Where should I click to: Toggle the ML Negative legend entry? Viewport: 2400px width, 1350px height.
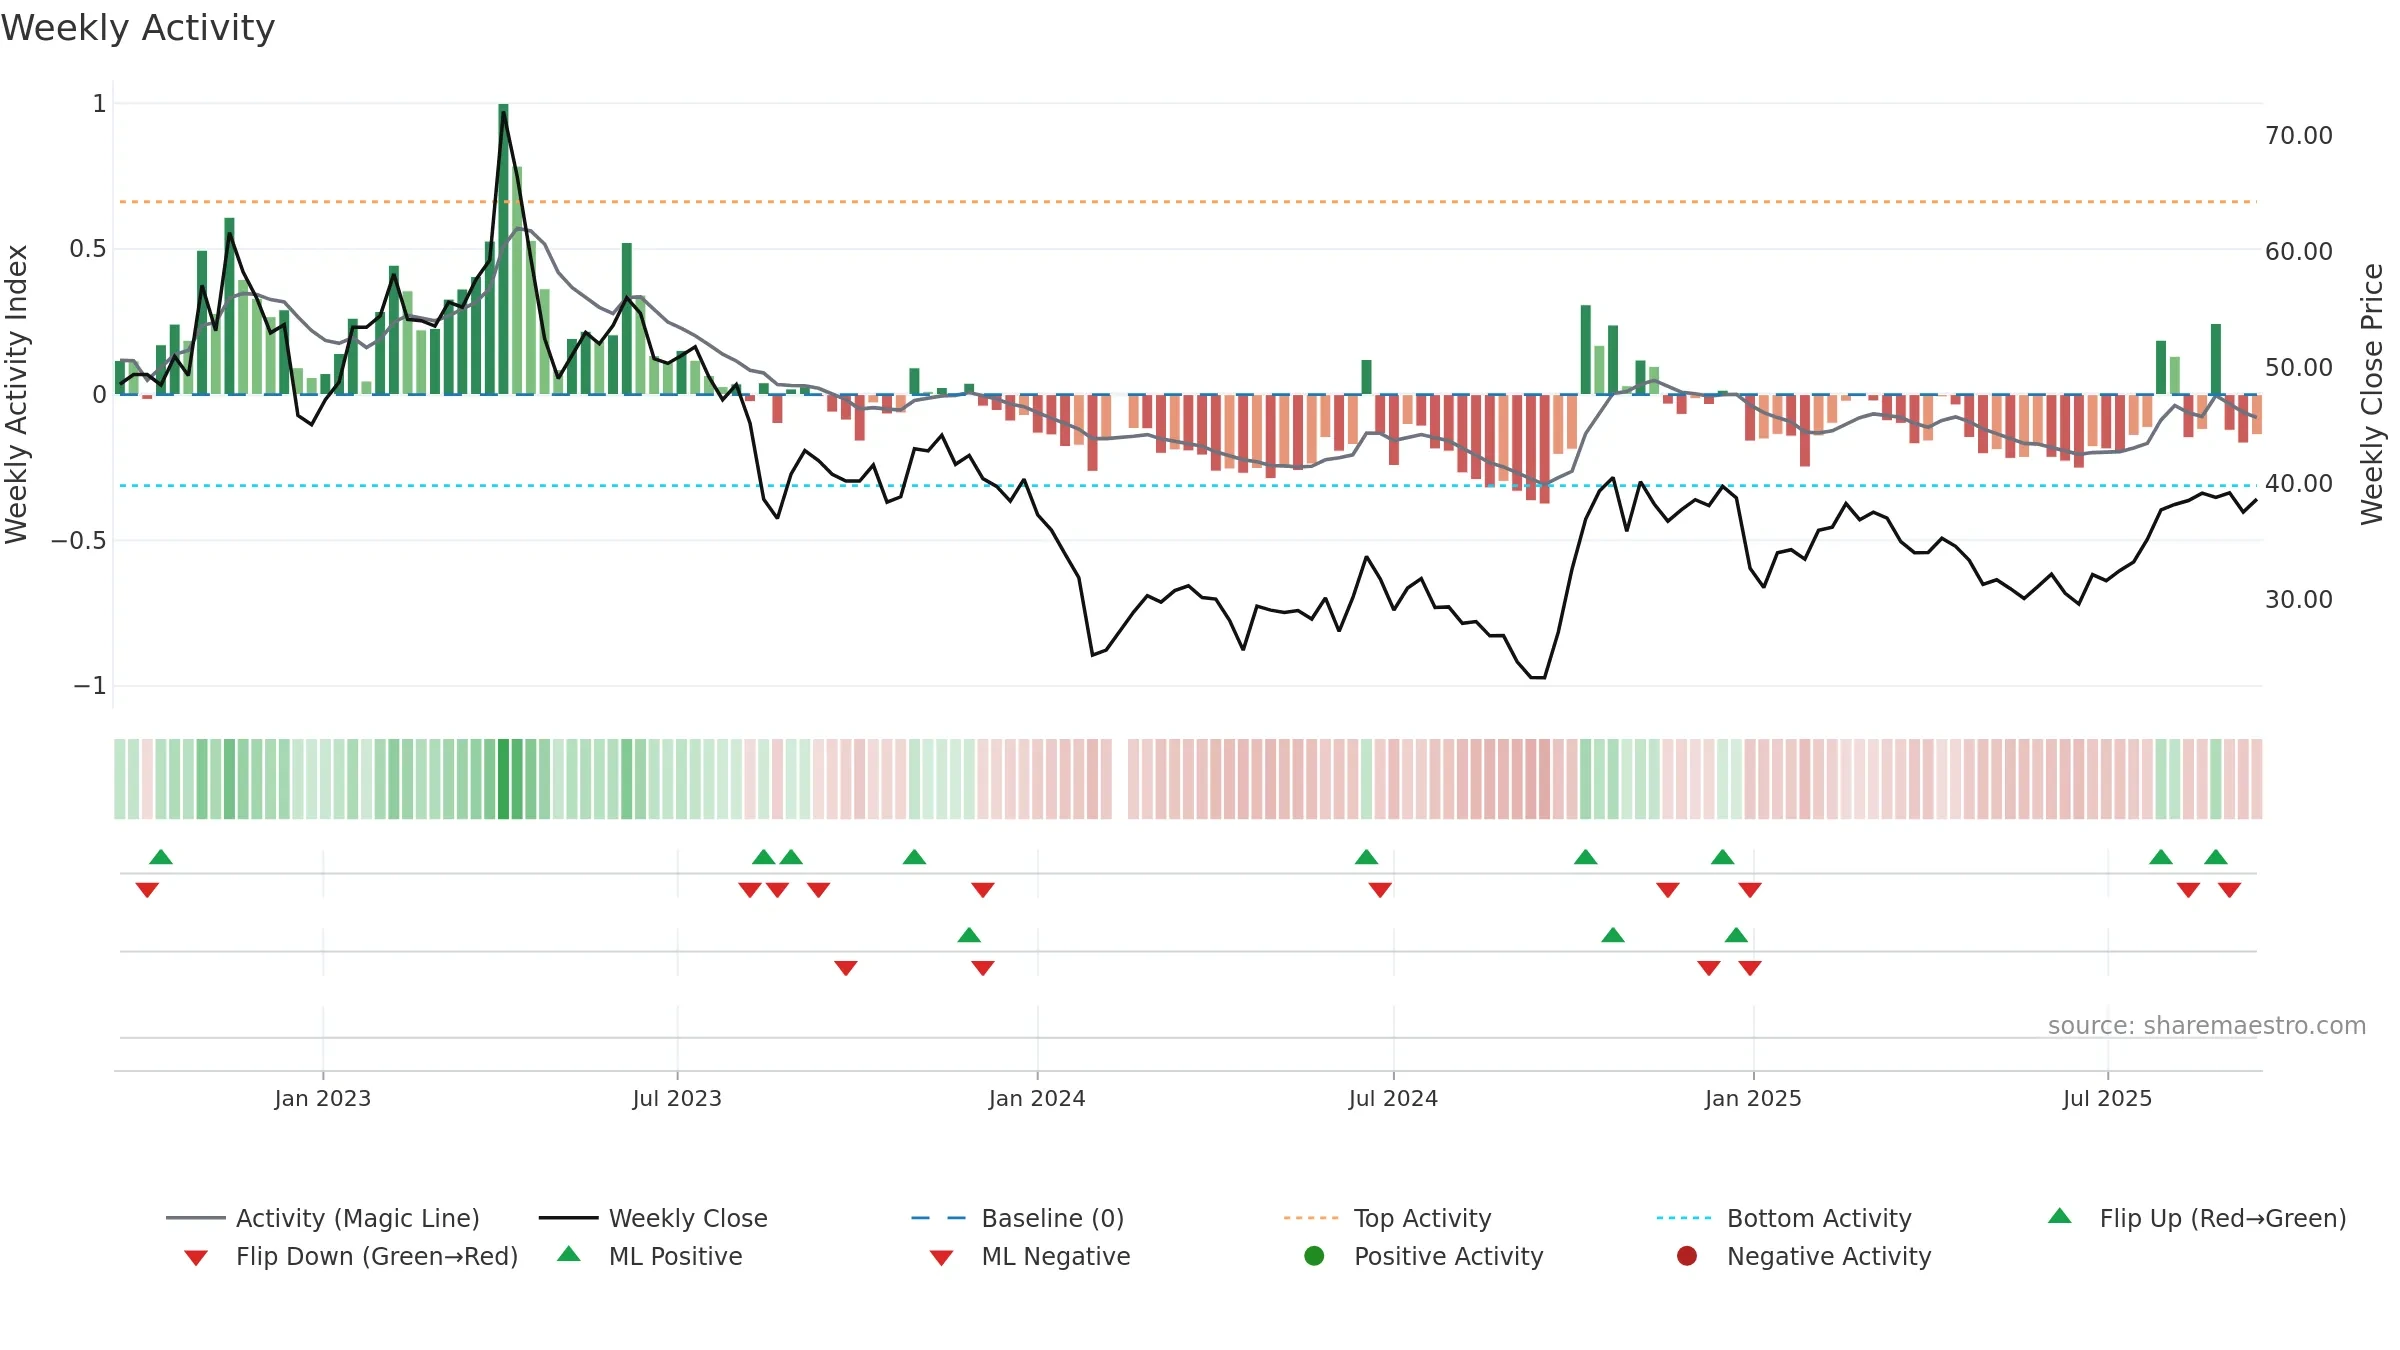pos(1030,1256)
